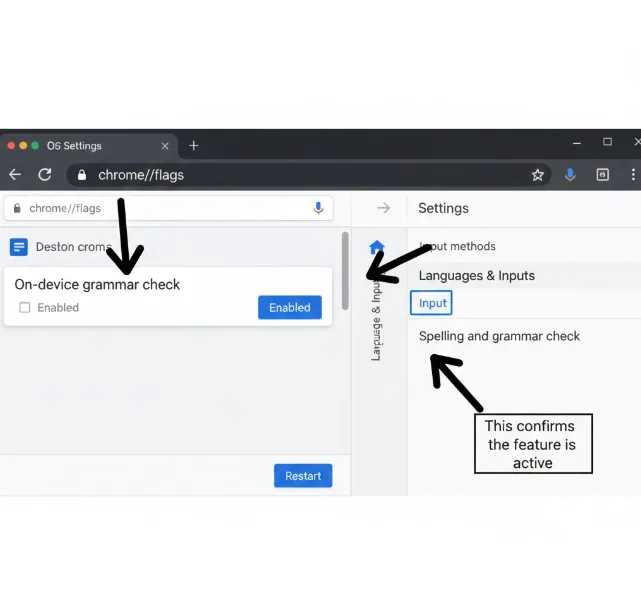641x592 pixels.
Task: Click the flags page vertical scrollbar
Action: coord(345,272)
